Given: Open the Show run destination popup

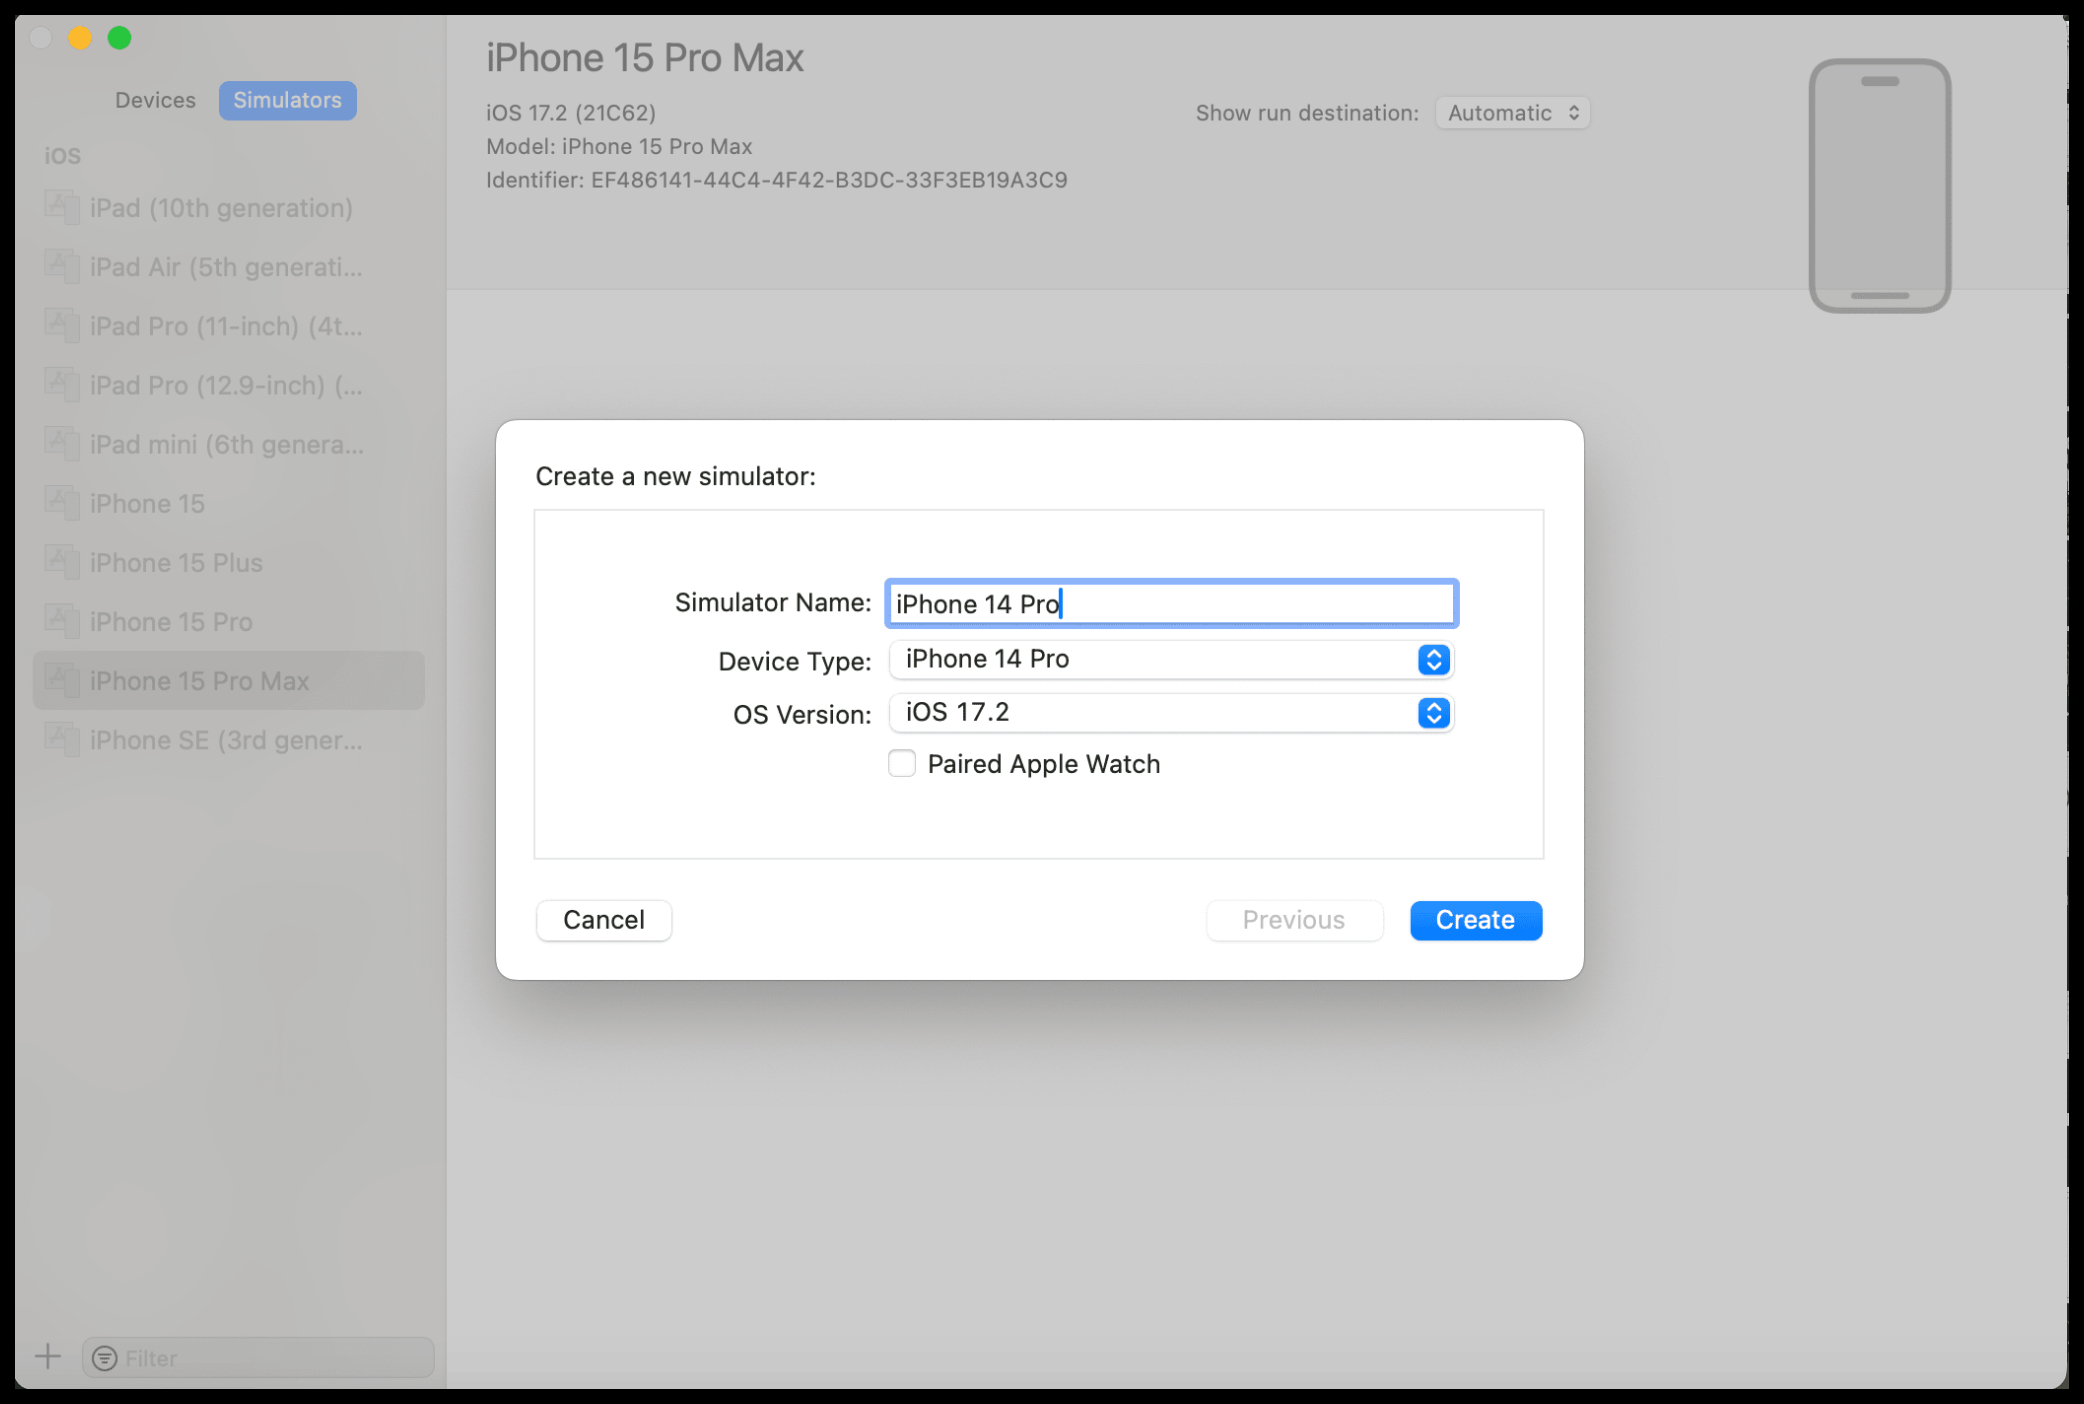Looking at the screenshot, I should tap(1513, 113).
